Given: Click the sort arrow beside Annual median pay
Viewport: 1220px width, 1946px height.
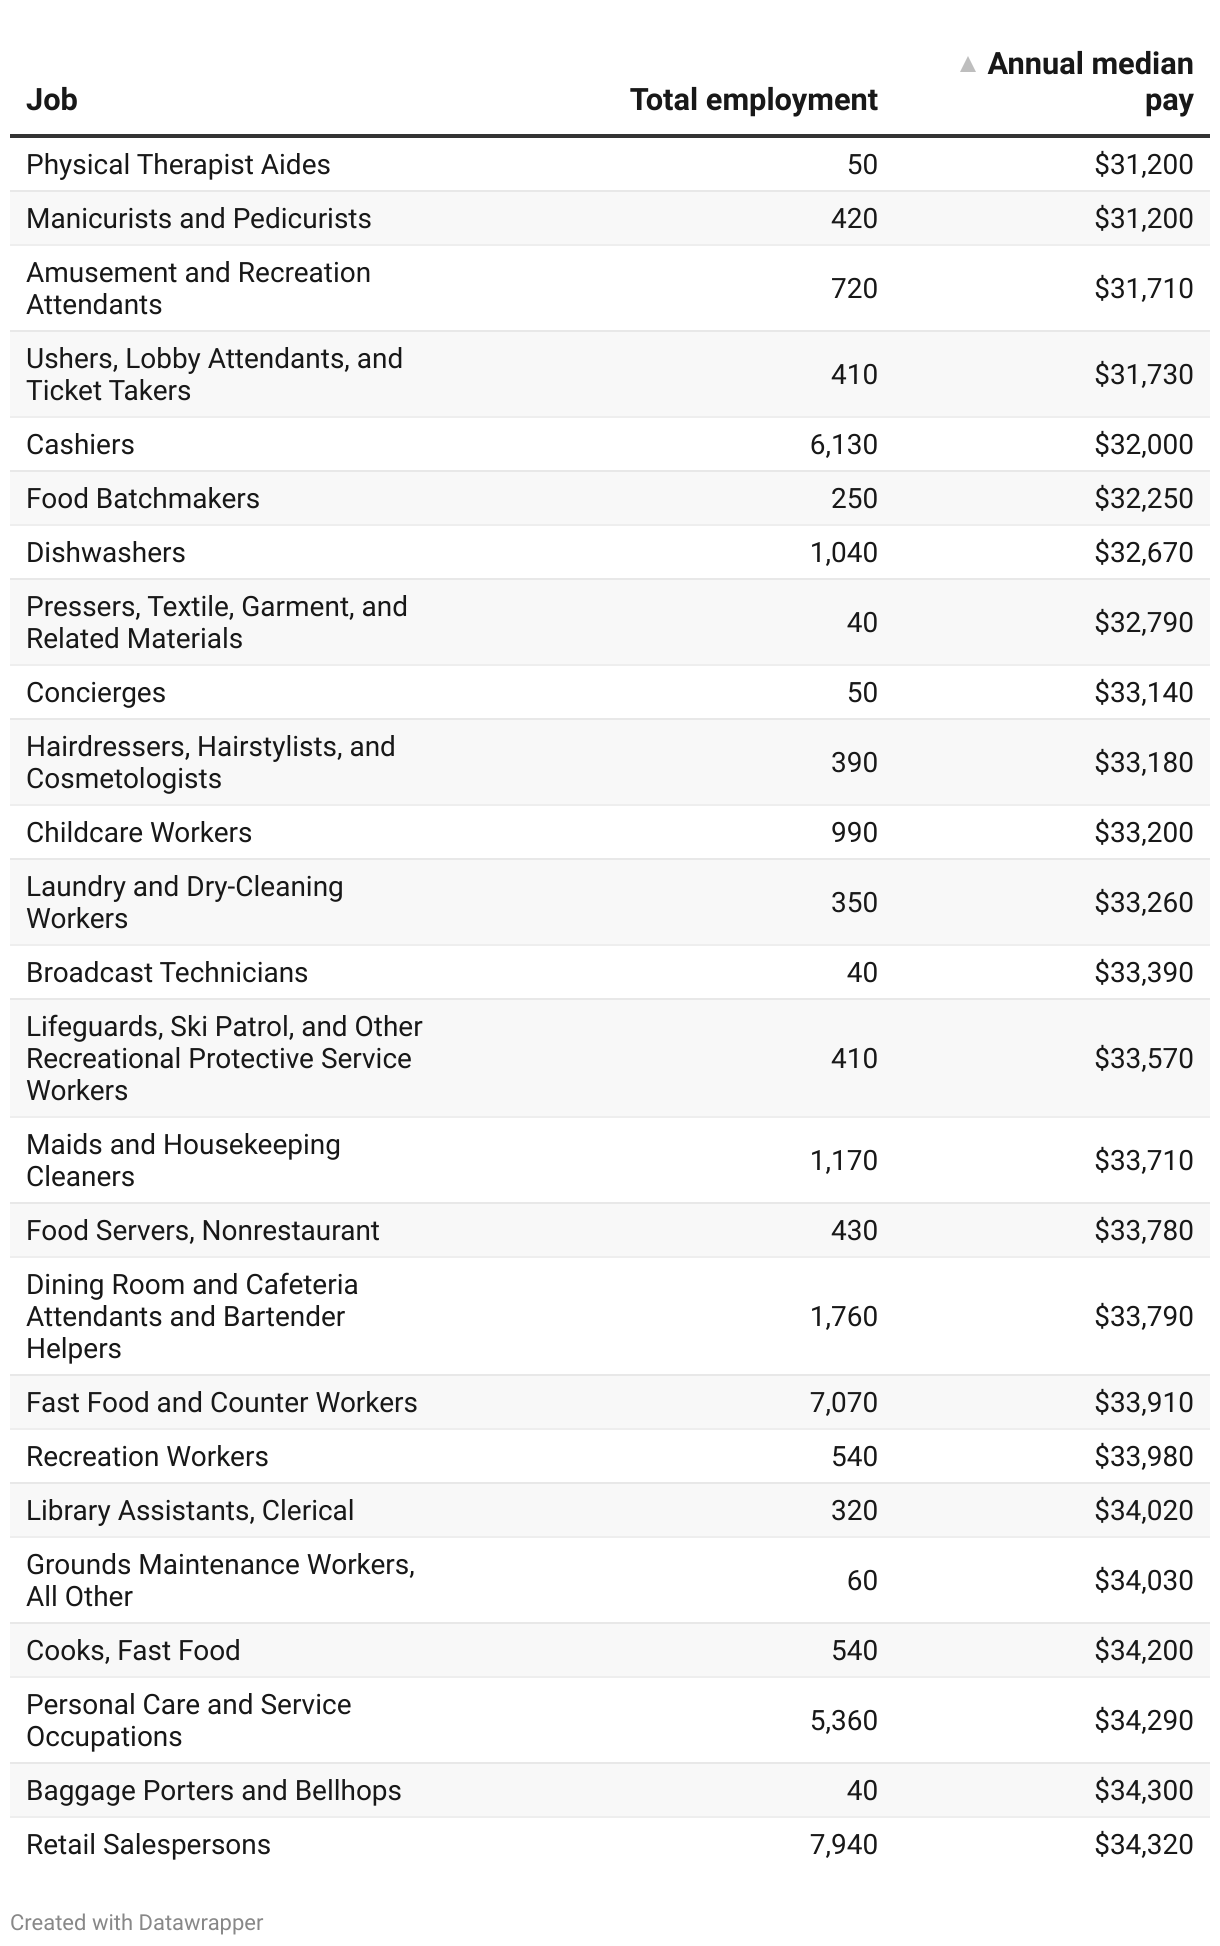Looking at the screenshot, I should [x=967, y=65].
